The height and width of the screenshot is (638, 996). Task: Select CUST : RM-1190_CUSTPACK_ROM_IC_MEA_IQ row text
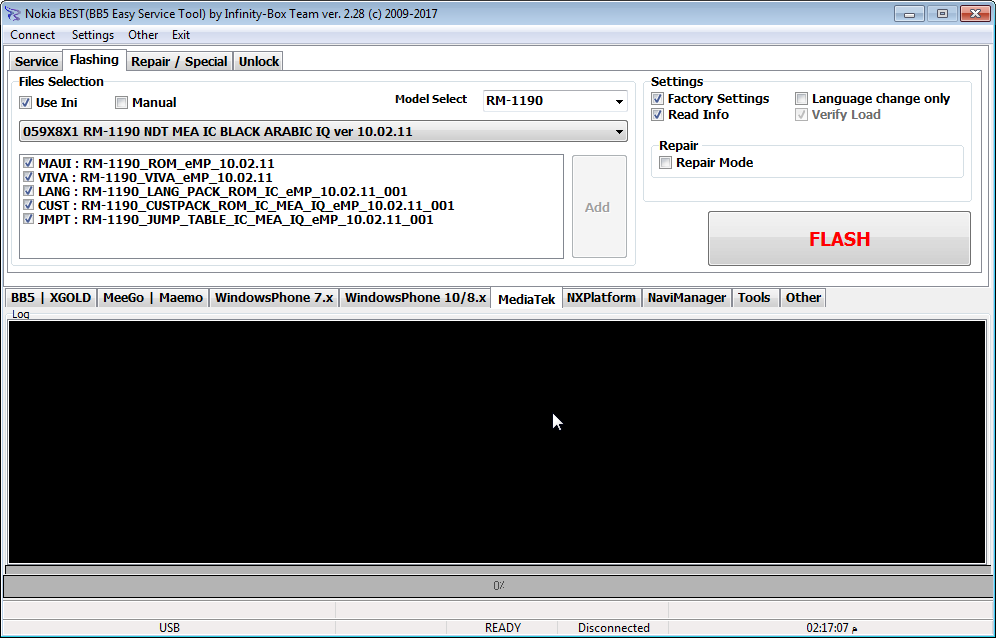(x=246, y=205)
